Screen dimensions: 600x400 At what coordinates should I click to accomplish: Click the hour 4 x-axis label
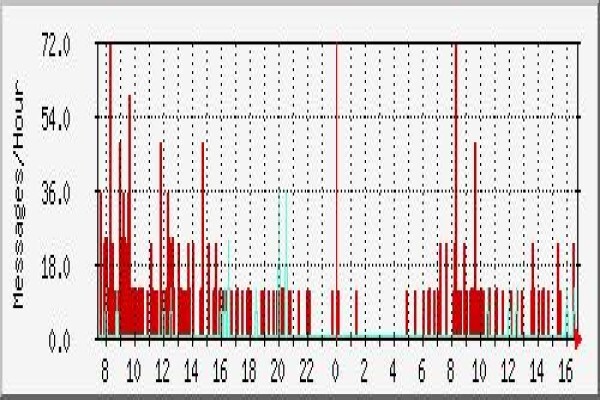tap(393, 371)
